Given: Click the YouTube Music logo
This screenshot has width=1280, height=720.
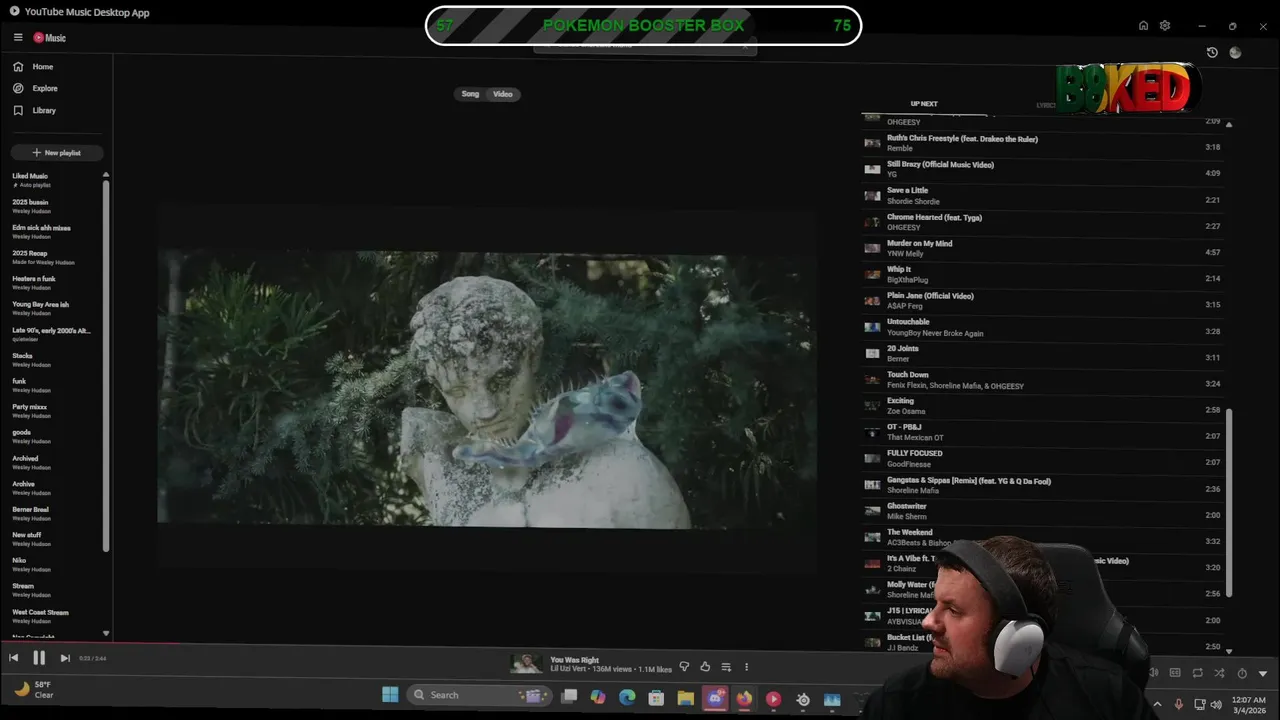Looking at the screenshot, I should tap(49, 38).
